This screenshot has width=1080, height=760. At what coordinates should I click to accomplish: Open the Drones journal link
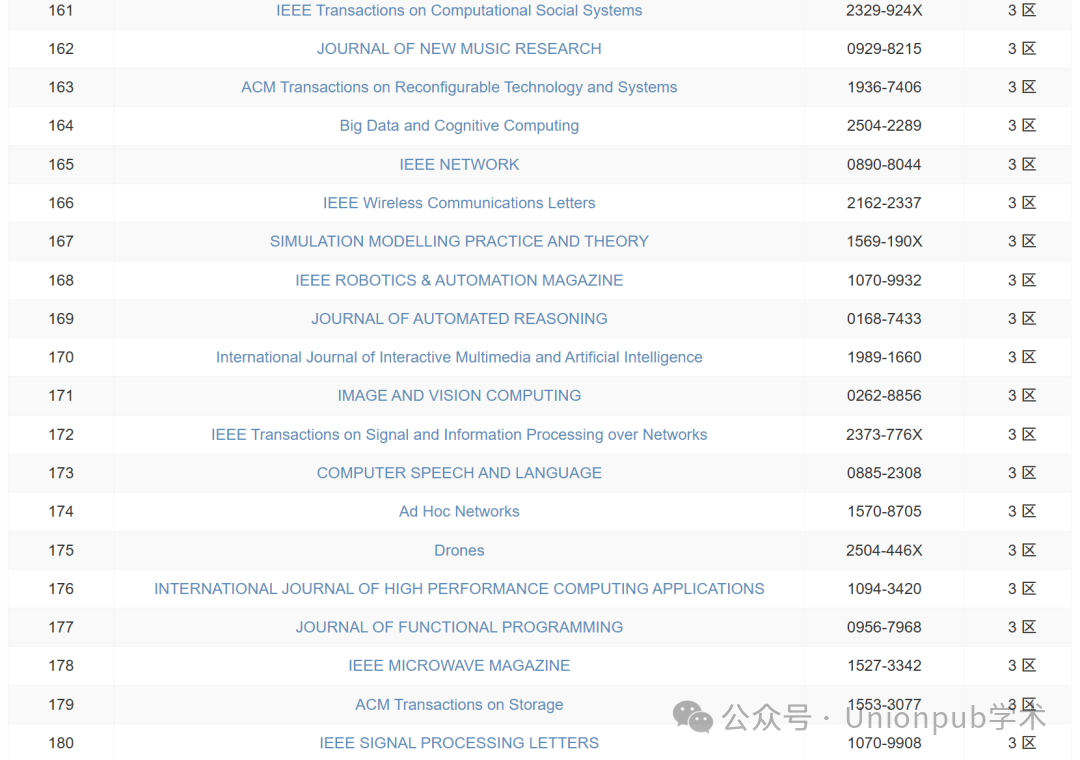tap(459, 551)
